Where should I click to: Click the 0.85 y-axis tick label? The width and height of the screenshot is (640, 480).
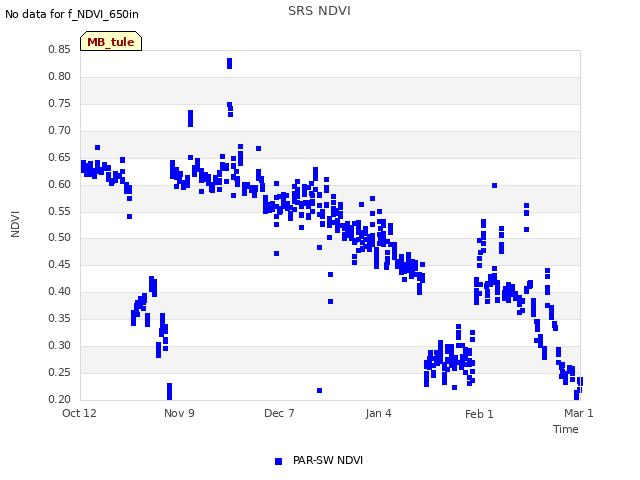[x=60, y=49]
